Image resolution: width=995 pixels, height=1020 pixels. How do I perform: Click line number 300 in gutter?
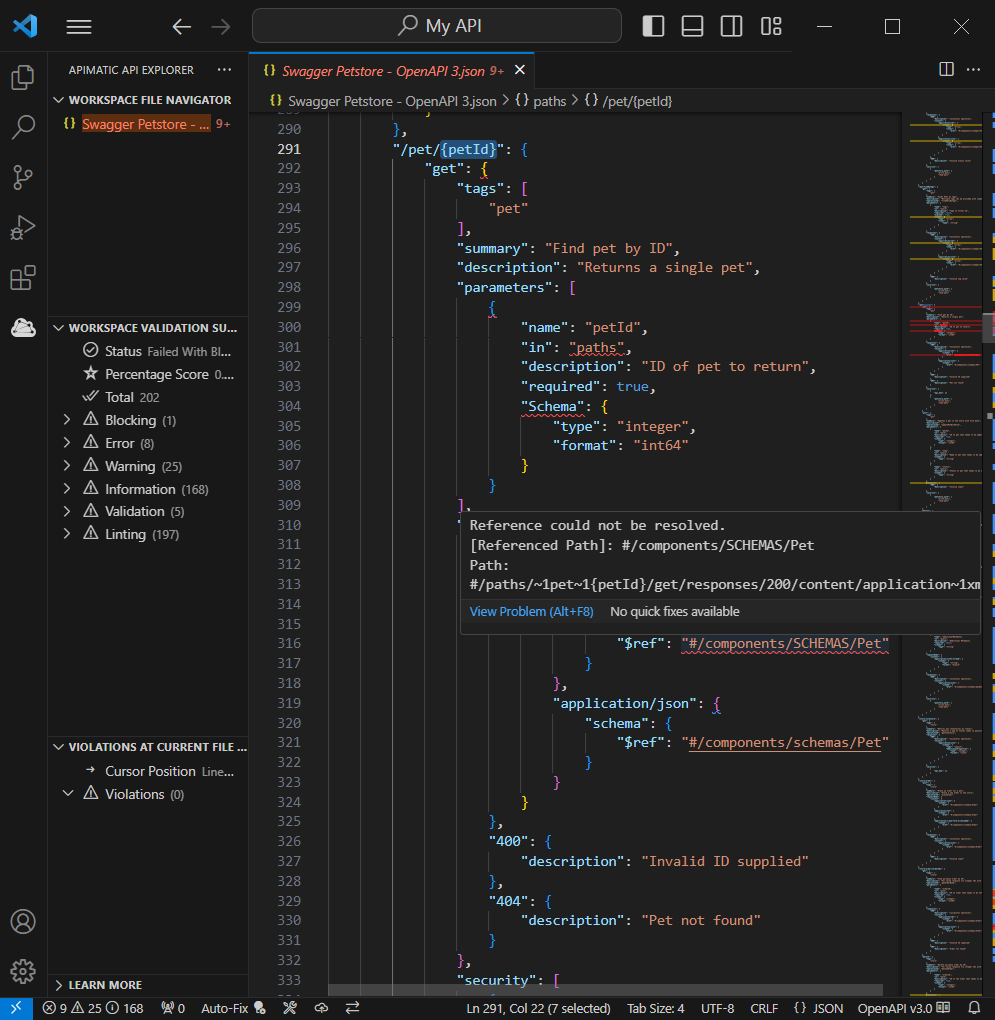289,327
